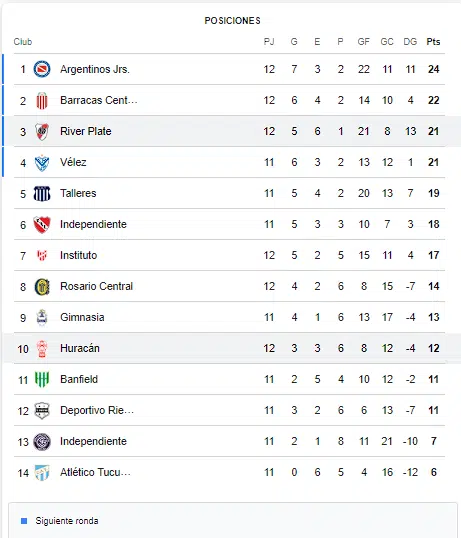Click the River Plate crest icon
The image size is (461, 538).
42,131
